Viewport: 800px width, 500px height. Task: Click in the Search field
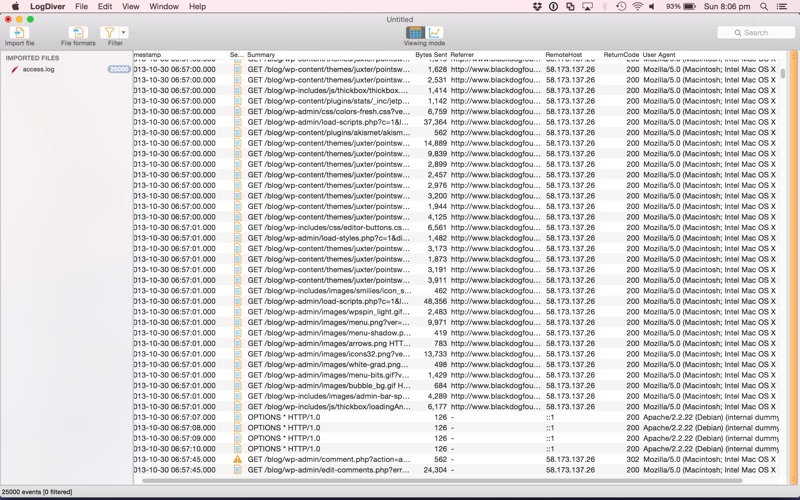[x=756, y=33]
